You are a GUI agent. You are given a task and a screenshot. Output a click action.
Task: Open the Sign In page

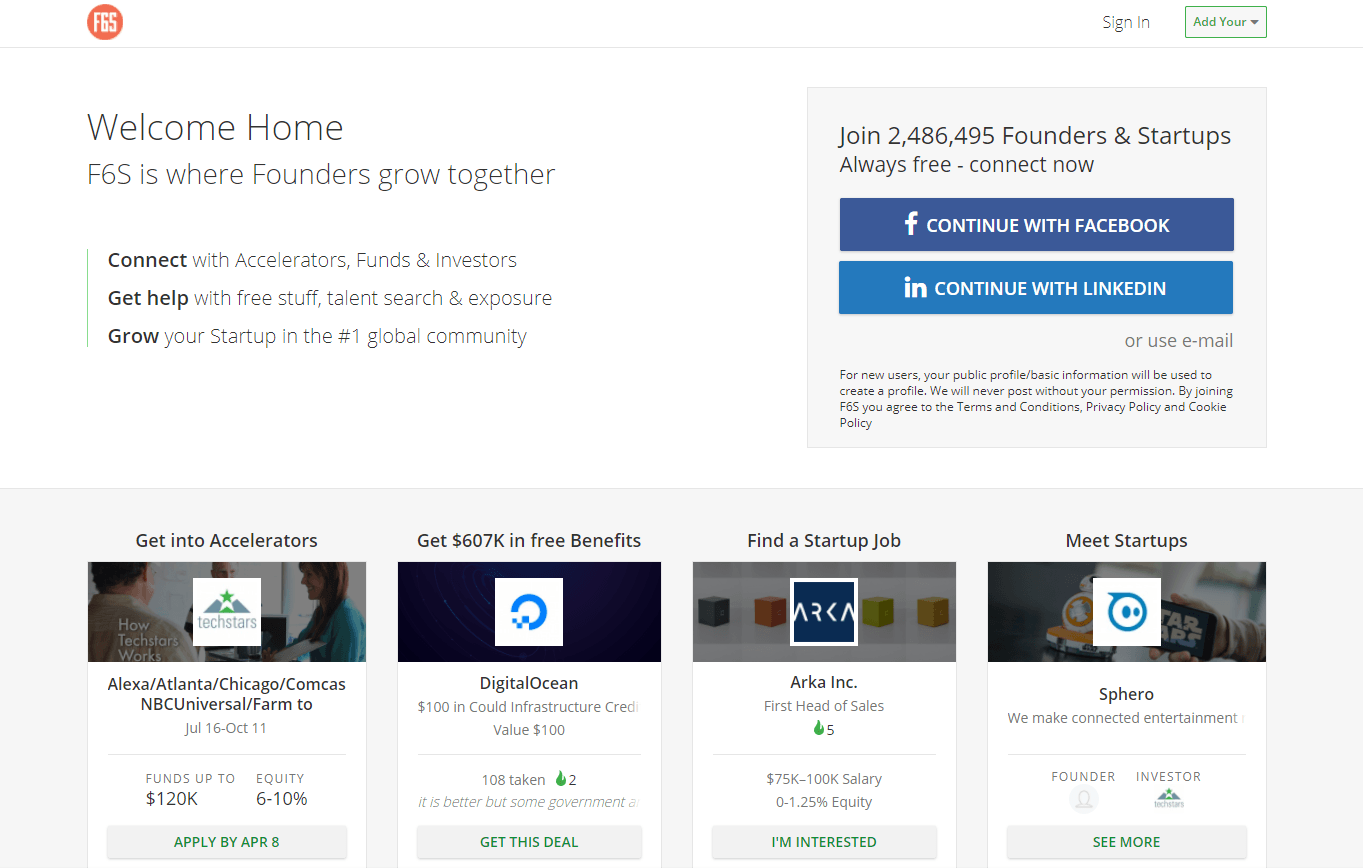[x=1126, y=22]
